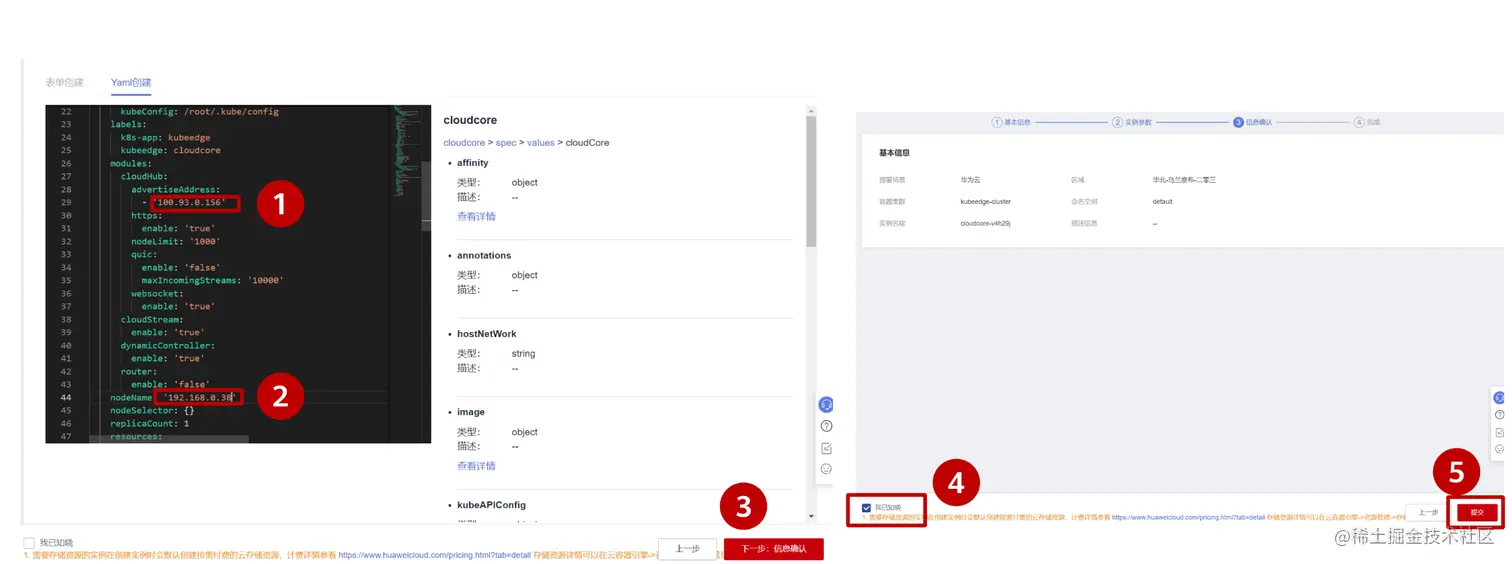Open the help question-mark icon on the confirmation page

click(1499, 415)
